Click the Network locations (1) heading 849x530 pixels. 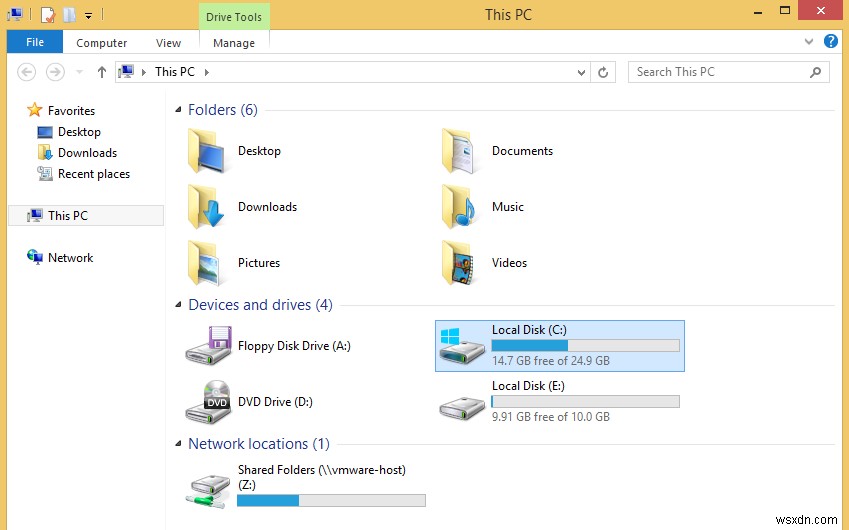(259, 444)
